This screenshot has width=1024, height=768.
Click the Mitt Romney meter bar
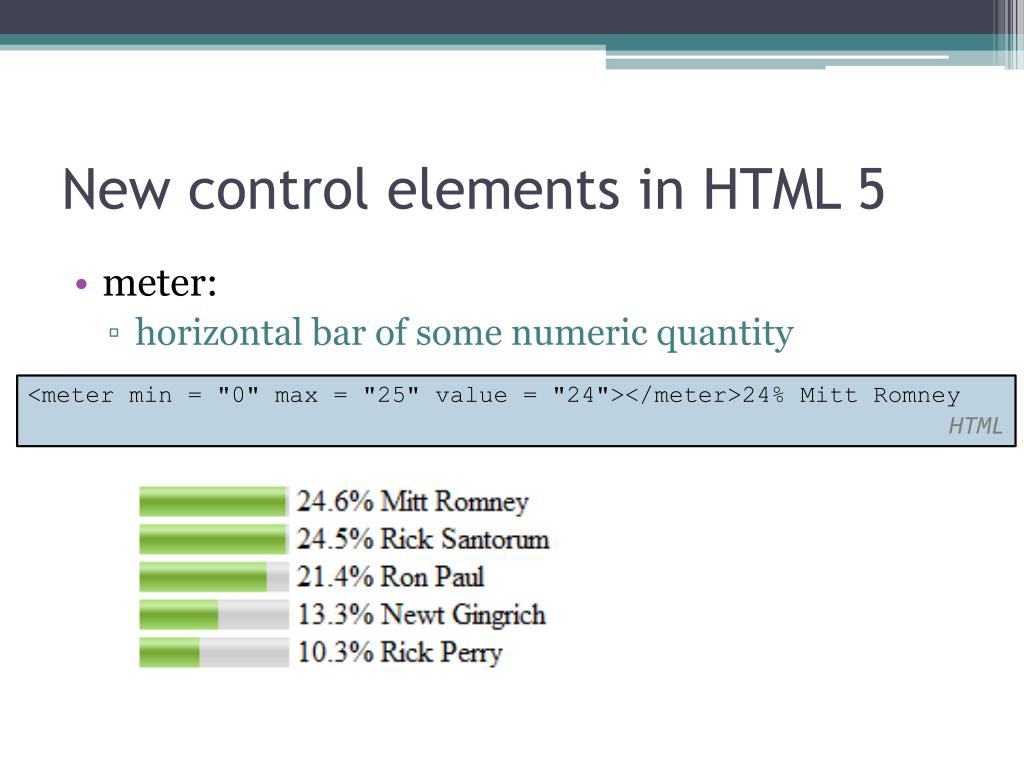214,502
